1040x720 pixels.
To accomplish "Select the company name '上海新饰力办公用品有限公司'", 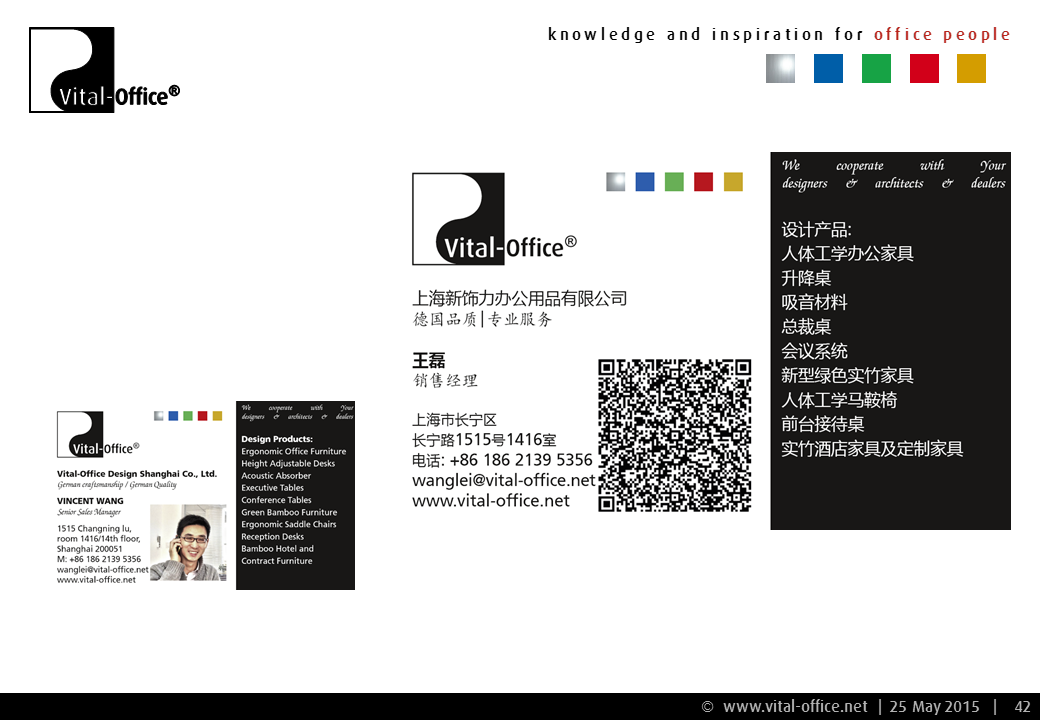I will [x=519, y=298].
